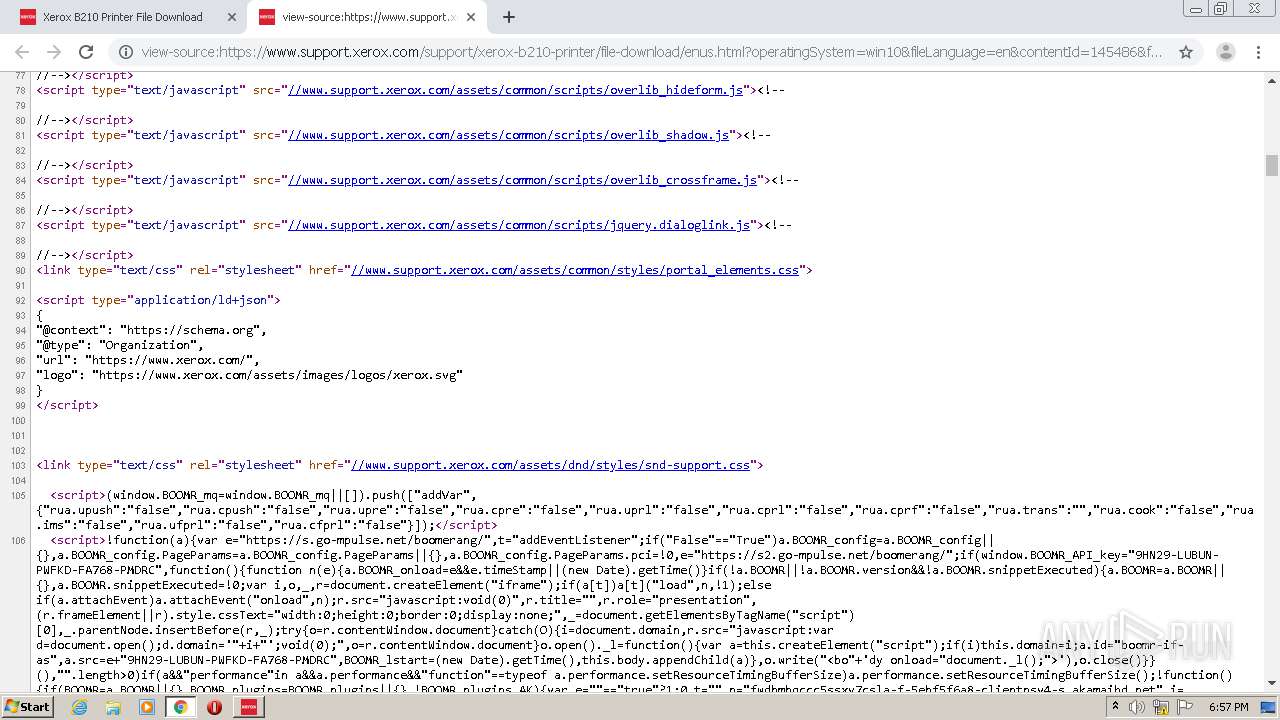Click source line number 106
This screenshot has width=1280, height=720.
point(18,540)
